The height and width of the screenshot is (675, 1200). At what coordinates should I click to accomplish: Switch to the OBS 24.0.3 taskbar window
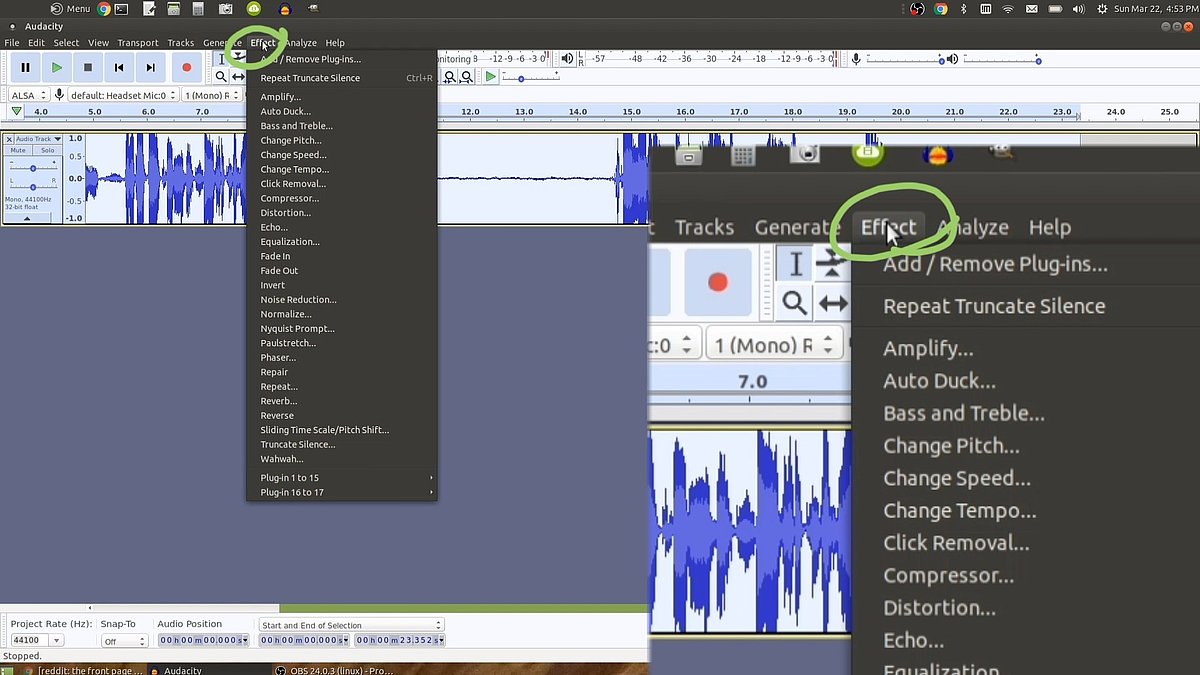click(x=335, y=670)
